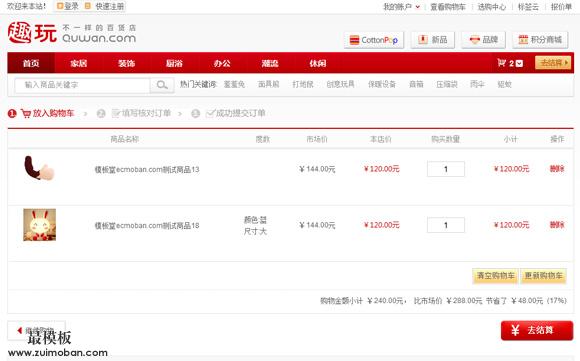Screen dimensions: 580x361
Task: Select 休闲 in navigation bar
Action: (x=318, y=63)
